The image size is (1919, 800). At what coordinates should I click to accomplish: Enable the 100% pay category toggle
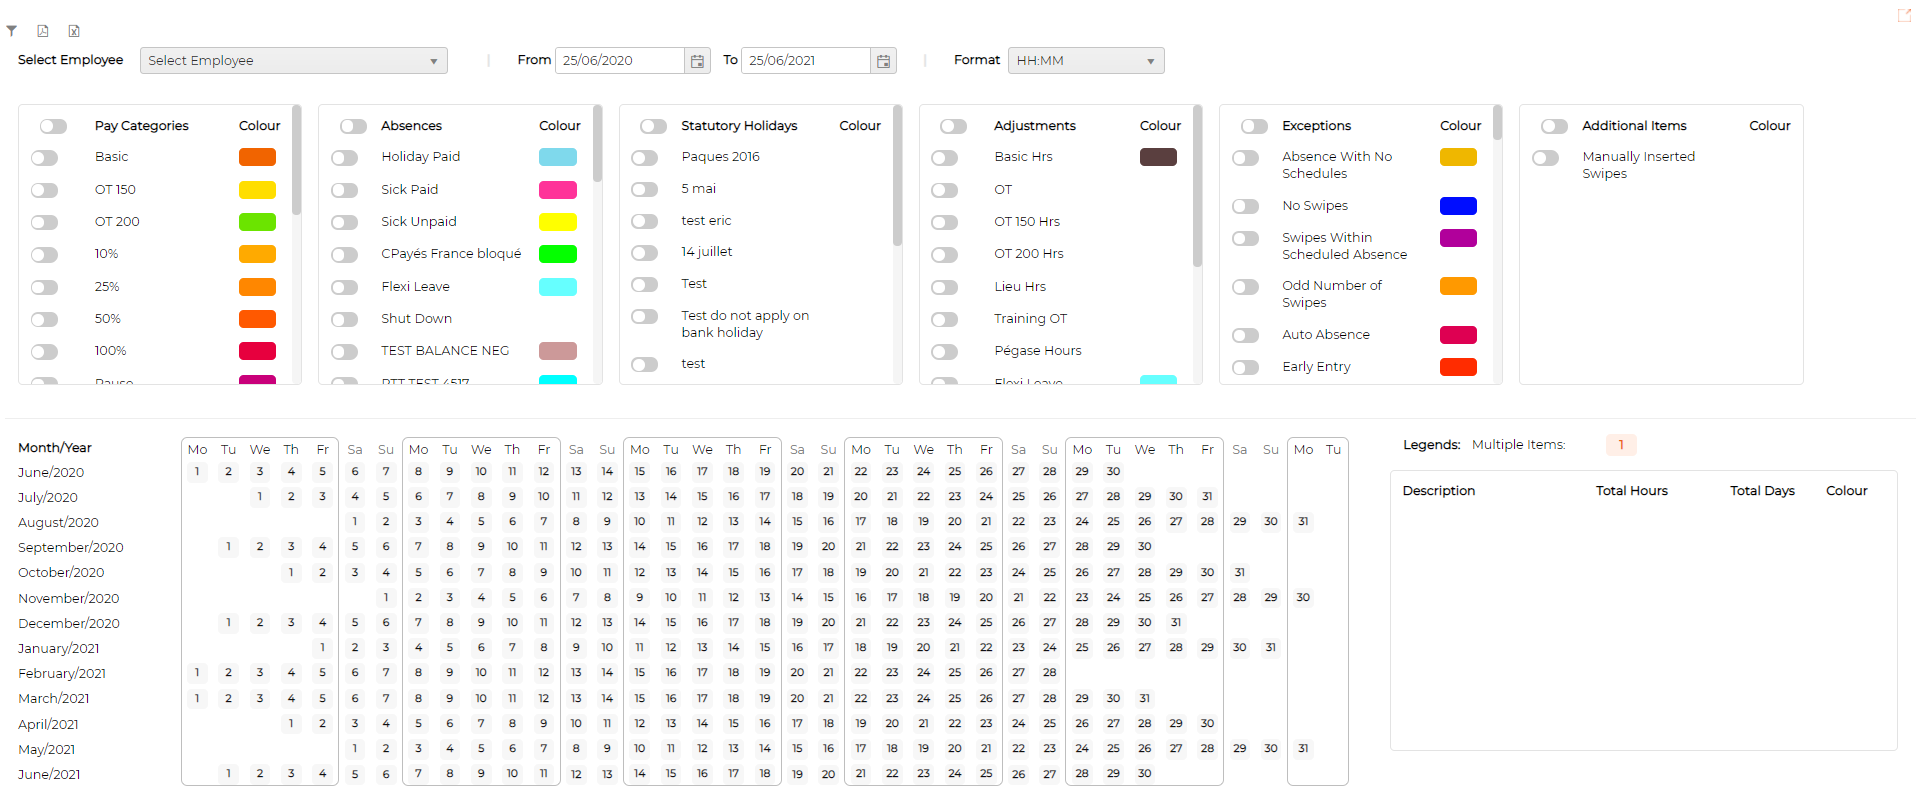pos(44,352)
